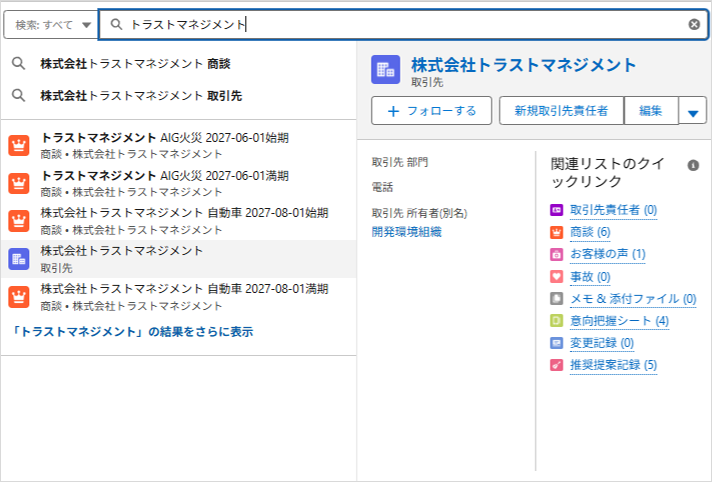Open the 商談 (6) related list link
Screen dimensions: 712x482
pyautogui.click(x=590, y=232)
